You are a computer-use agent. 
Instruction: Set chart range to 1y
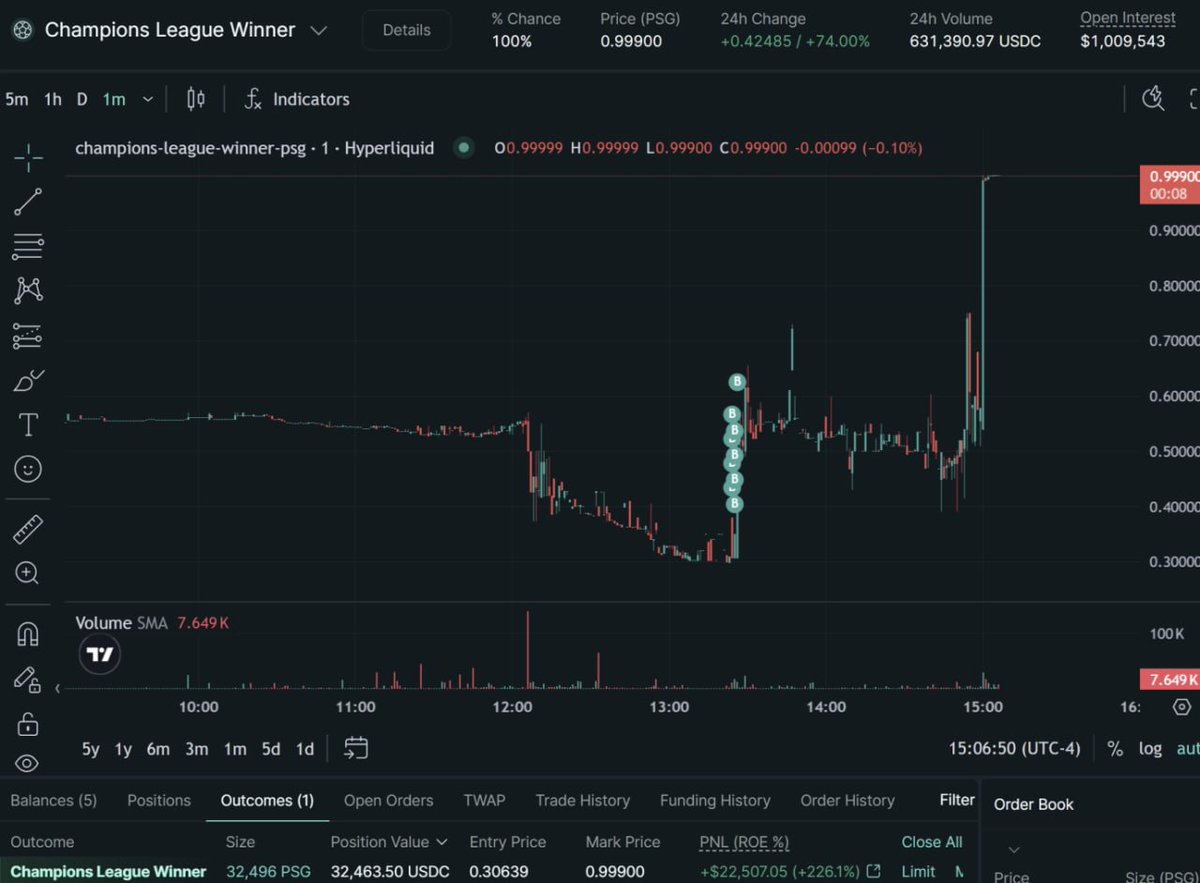coord(123,748)
